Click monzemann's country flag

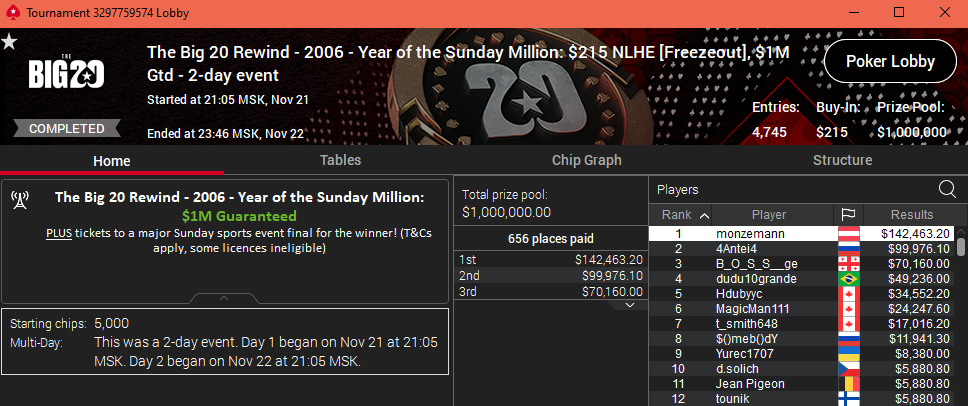[849, 233]
